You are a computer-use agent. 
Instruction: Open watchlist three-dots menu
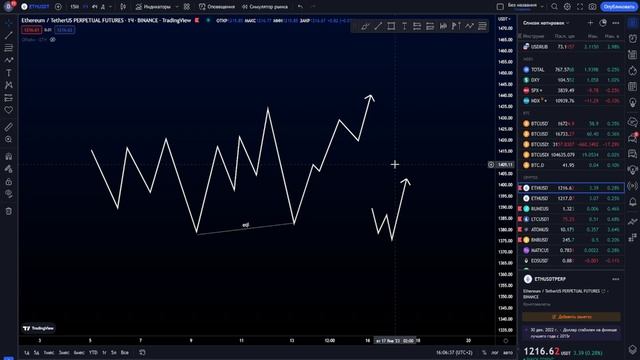[616, 23]
